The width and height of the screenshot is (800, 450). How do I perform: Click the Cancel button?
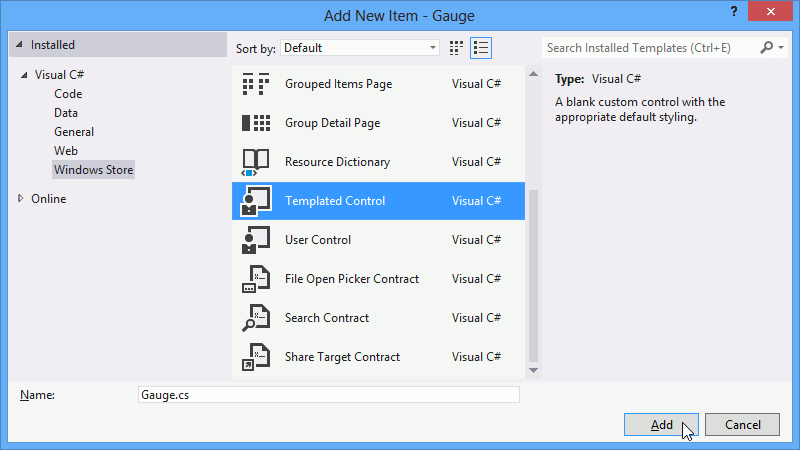742,424
